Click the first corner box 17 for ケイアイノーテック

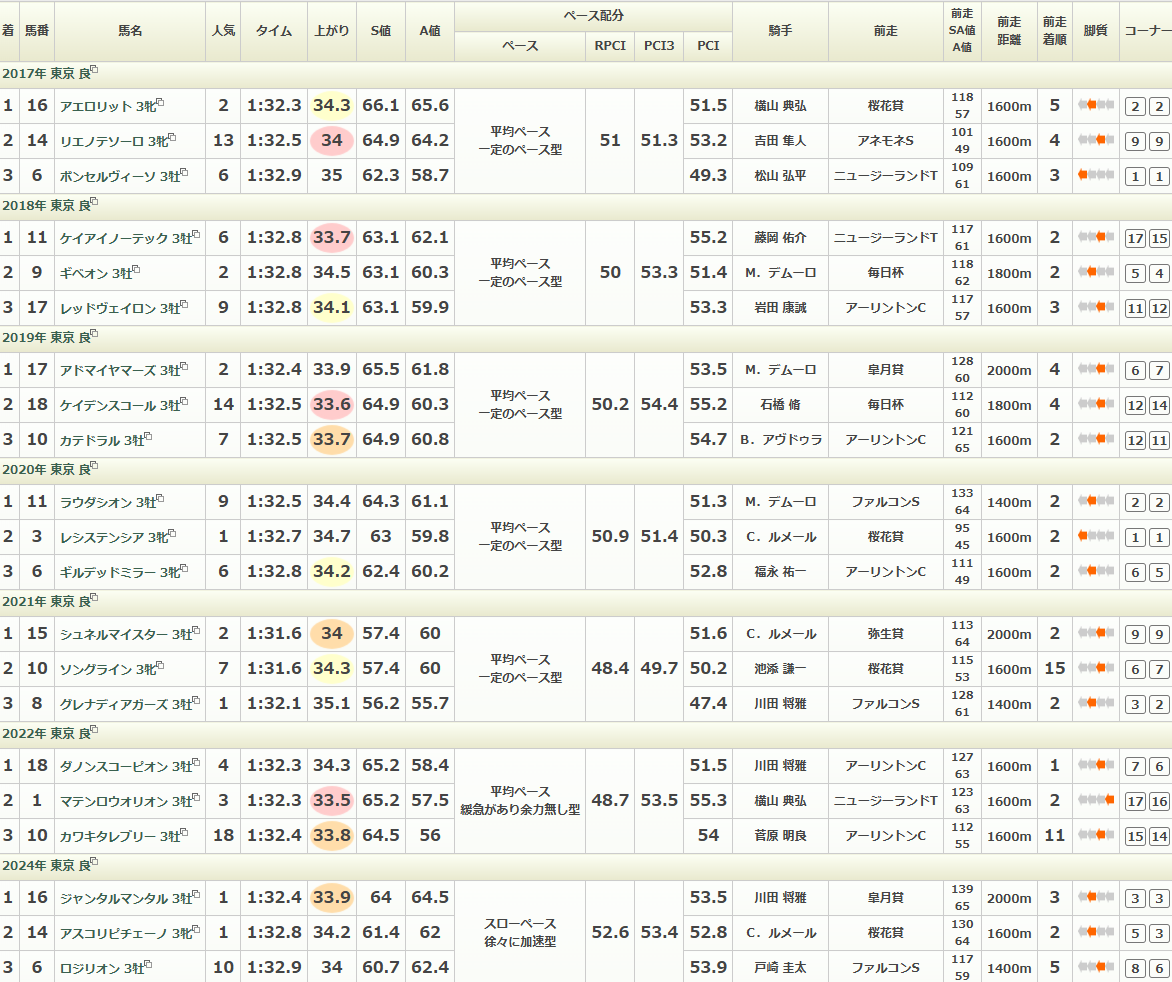pyautogui.click(x=1135, y=239)
